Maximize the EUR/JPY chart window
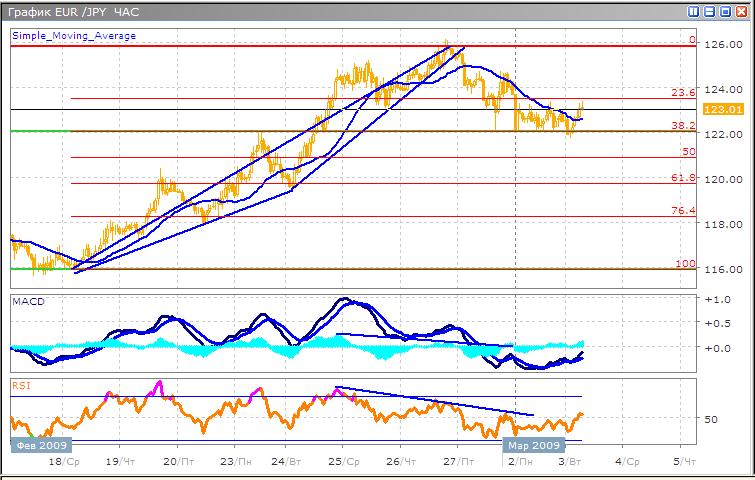This screenshot has height=480, width=755. (724, 11)
